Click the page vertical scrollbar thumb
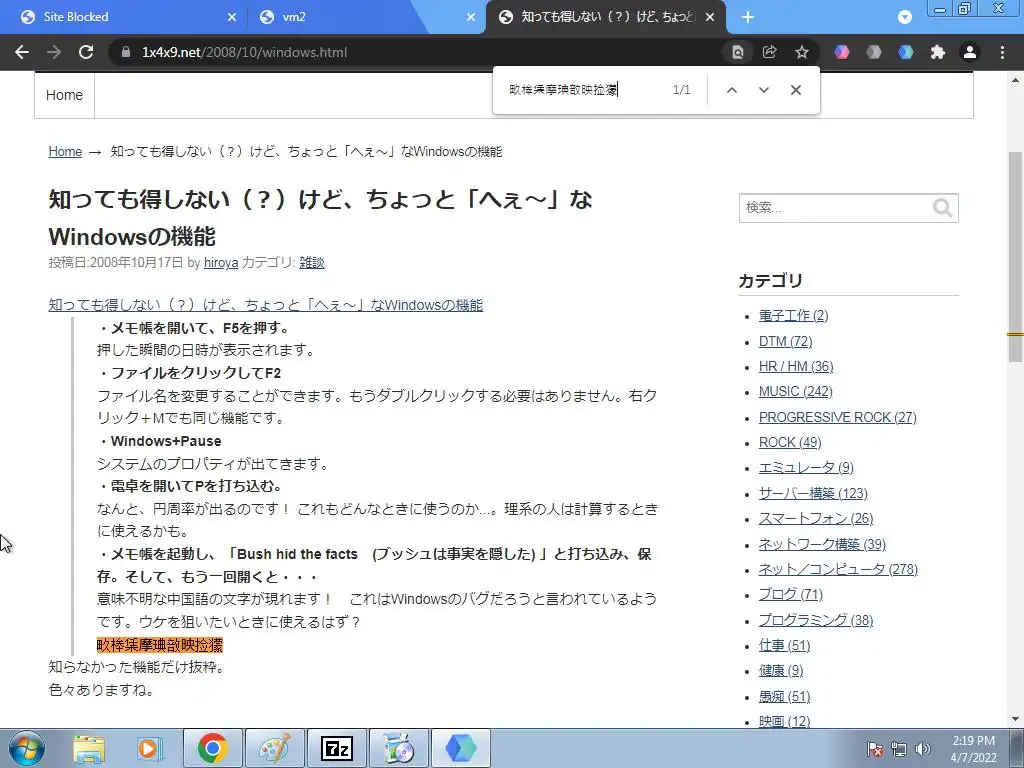The image size is (1024, 768). tap(1016, 256)
